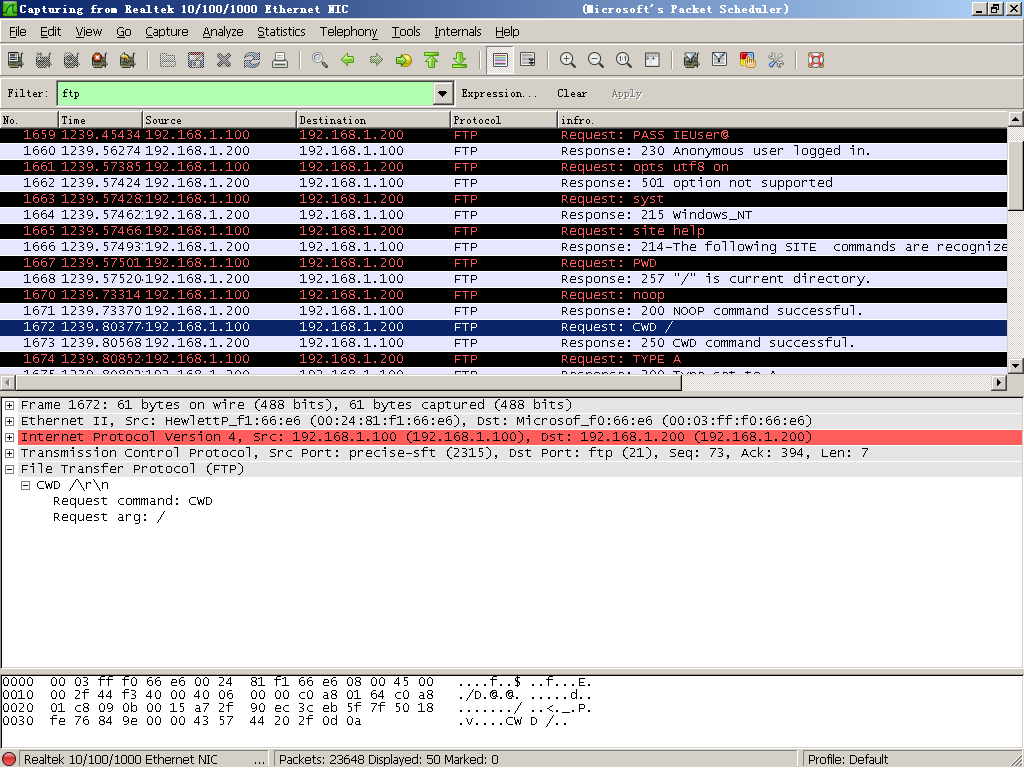The width and height of the screenshot is (1024, 768).
Task: Open the File menu
Action: (x=18, y=31)
